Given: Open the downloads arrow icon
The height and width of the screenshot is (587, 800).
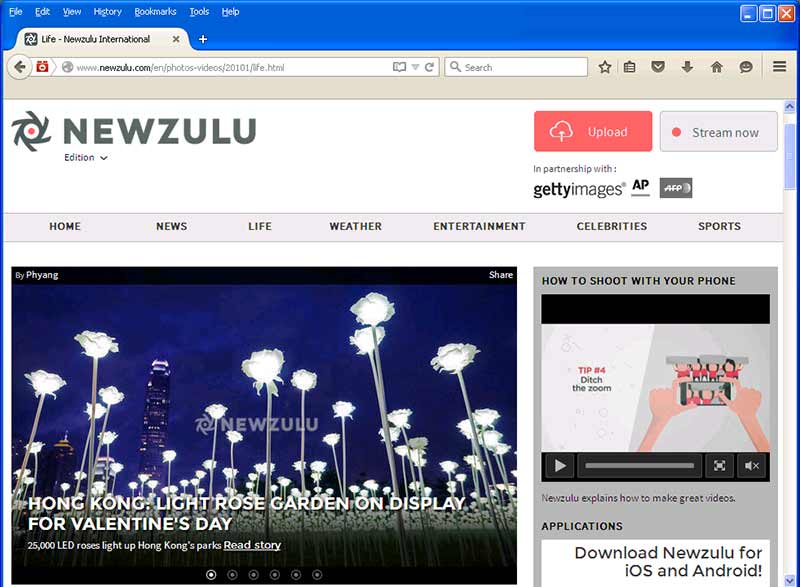Looking at the screenshot, I should pos(687,67).
